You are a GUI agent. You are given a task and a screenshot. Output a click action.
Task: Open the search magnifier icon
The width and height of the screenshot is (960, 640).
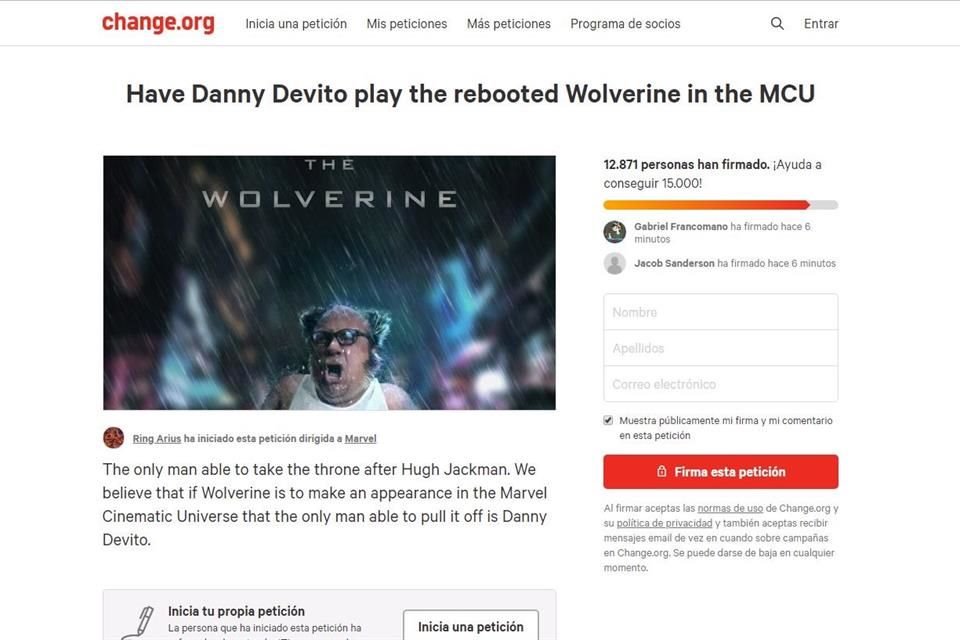pos(777,23)
